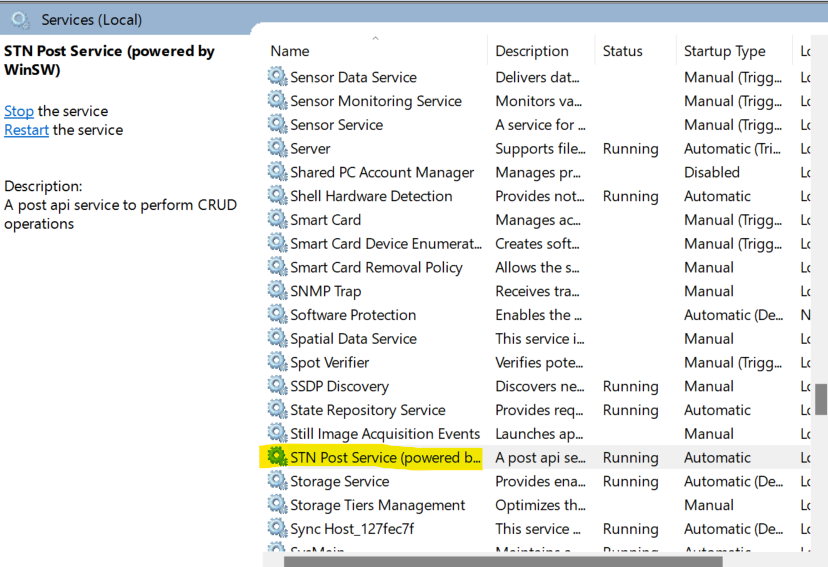Viewport: 828px width, 567px height.
Task: Click the Server service gear icon
Action: click(277, 148)
